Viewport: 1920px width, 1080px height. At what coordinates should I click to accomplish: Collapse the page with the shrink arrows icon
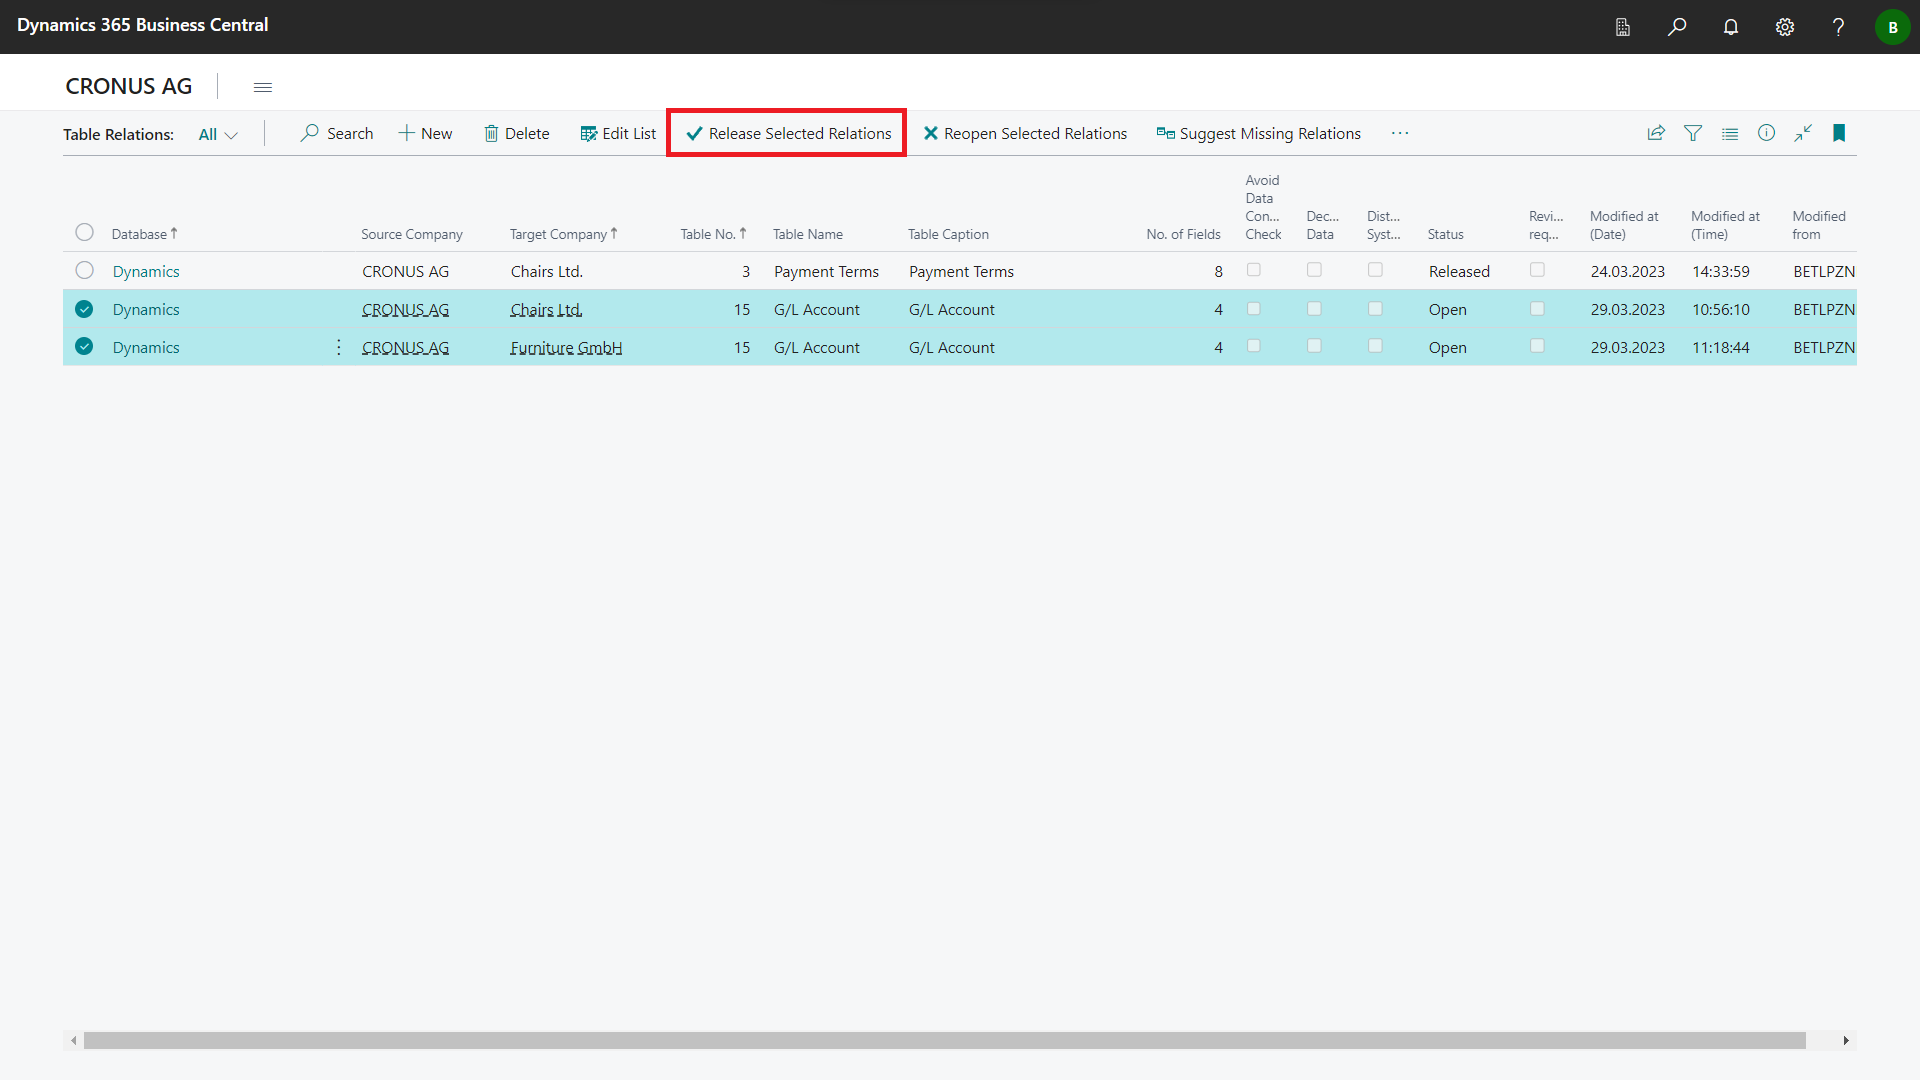point(1803,133)
